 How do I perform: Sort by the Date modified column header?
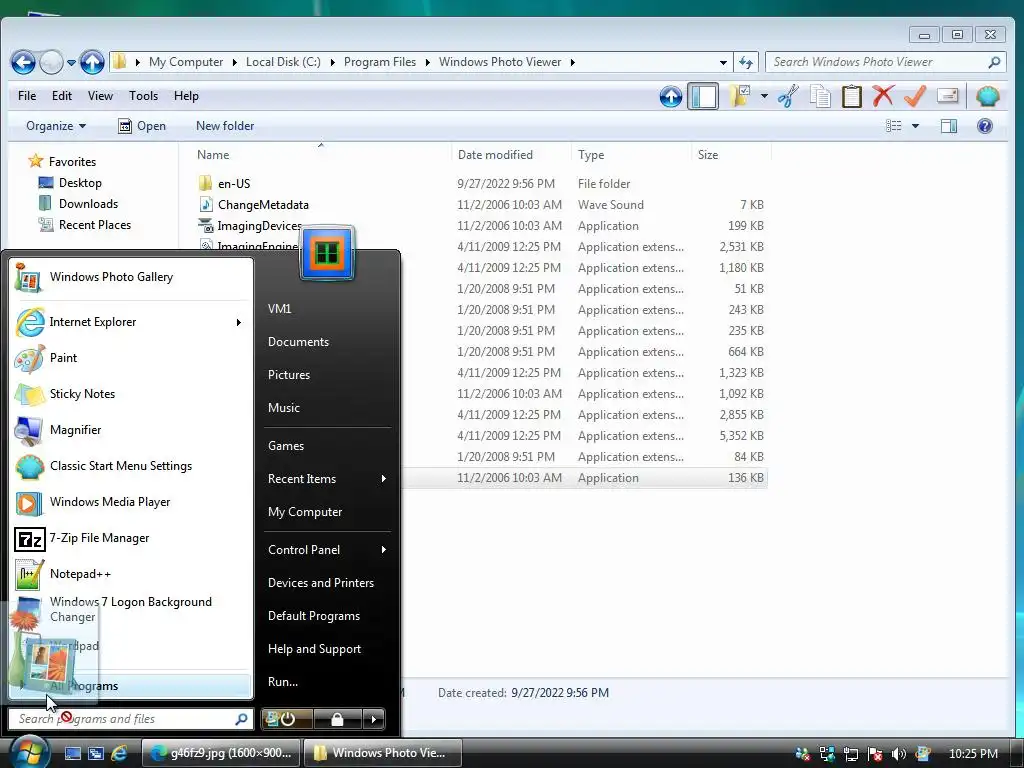pyautogui.click(x=495, y=155)
